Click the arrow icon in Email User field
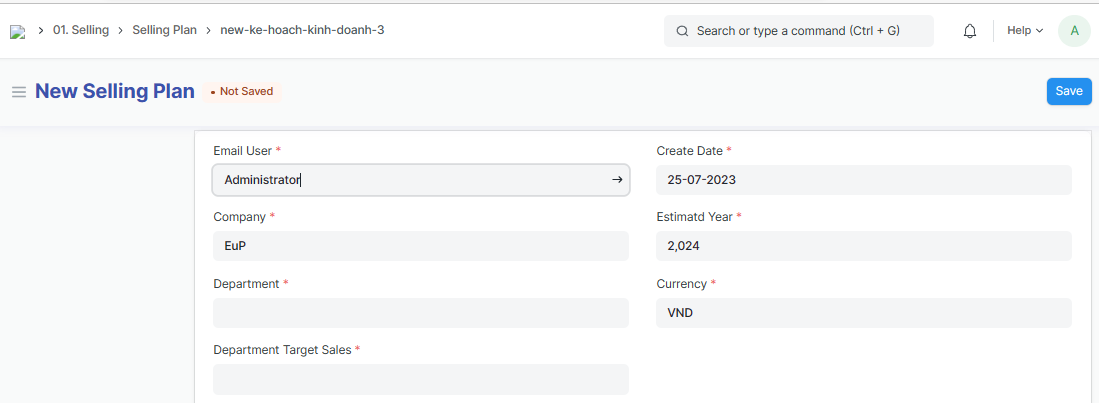This screenshot has width=1099, height=403. click(617, 180)
